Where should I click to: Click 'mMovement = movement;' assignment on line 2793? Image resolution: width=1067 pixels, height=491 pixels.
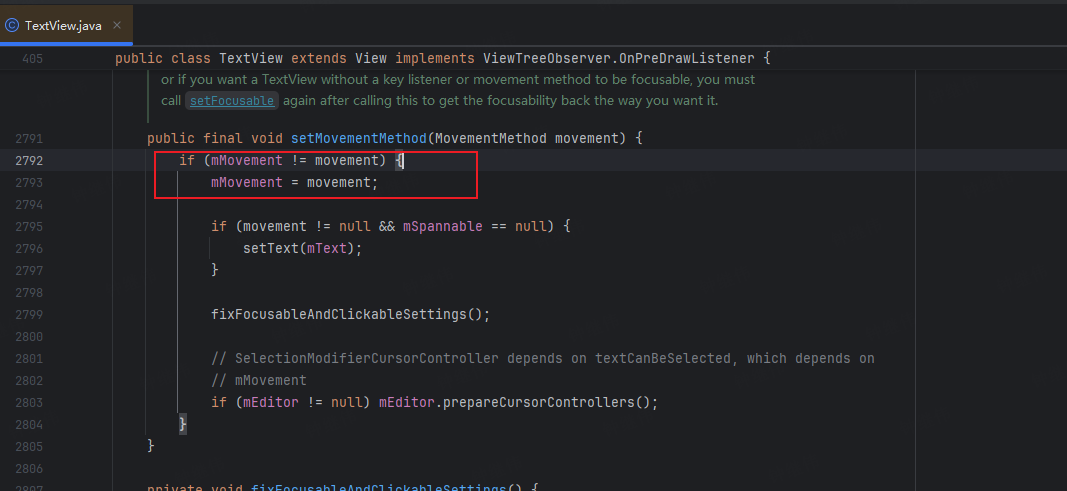295,182
